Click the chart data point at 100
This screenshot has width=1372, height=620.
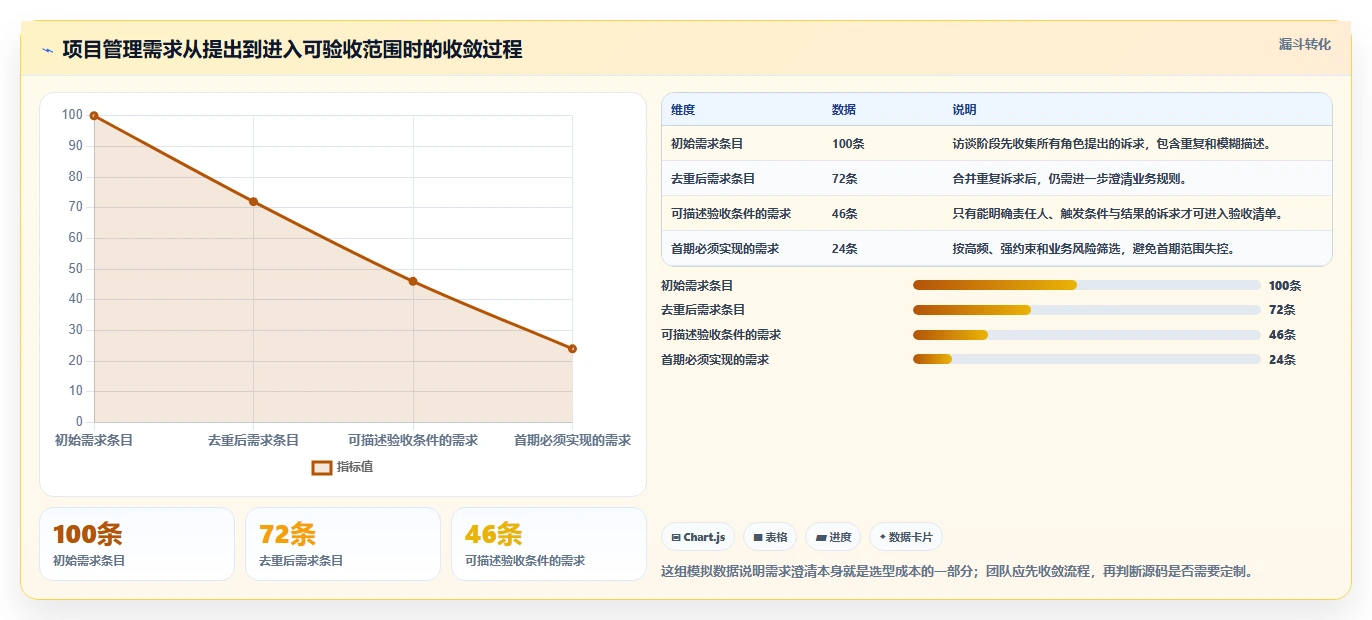(94, 116)
